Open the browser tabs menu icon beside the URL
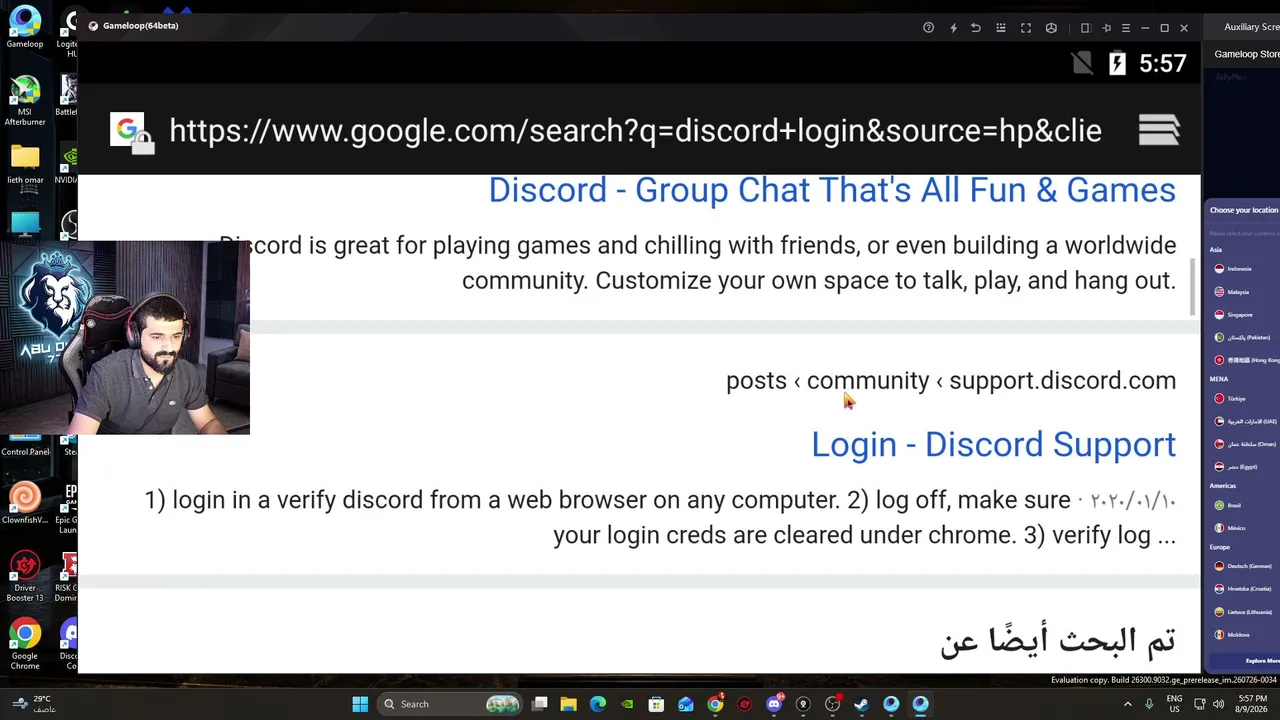Image resolution: width=1280 pixels, height=720 pixels. click(x=1159, y=130)
